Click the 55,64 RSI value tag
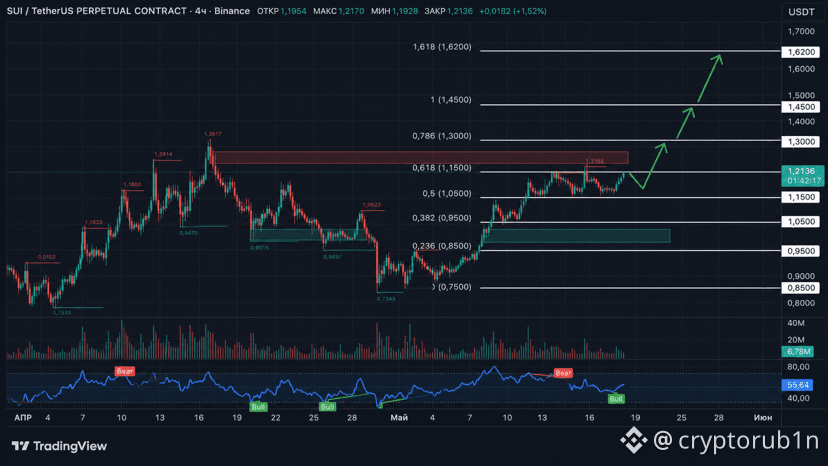This screenshot has height=466, width=828. (797, 385)
